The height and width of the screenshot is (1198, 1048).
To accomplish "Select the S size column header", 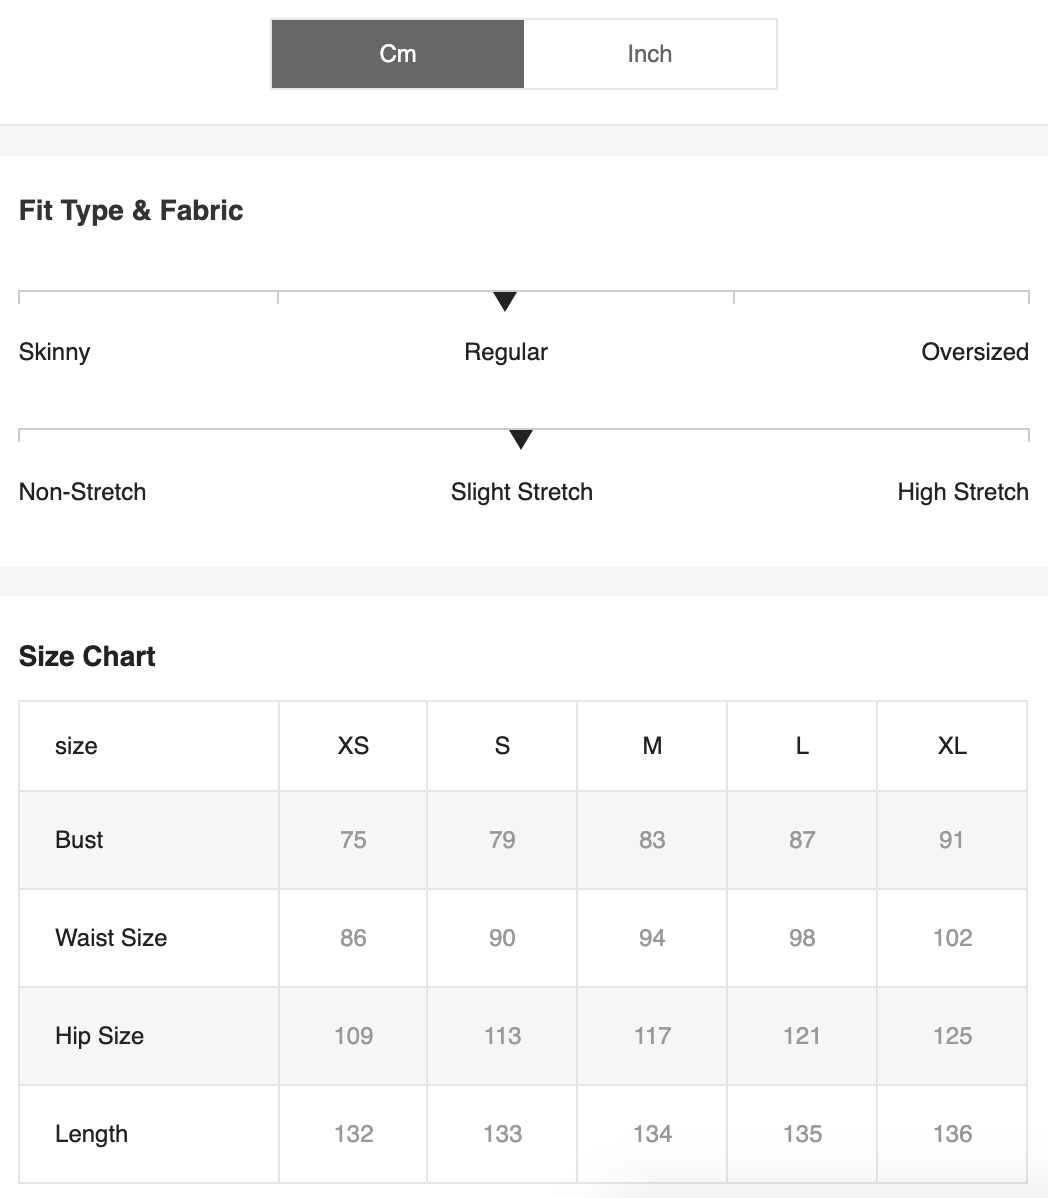I will pos(502,746).
